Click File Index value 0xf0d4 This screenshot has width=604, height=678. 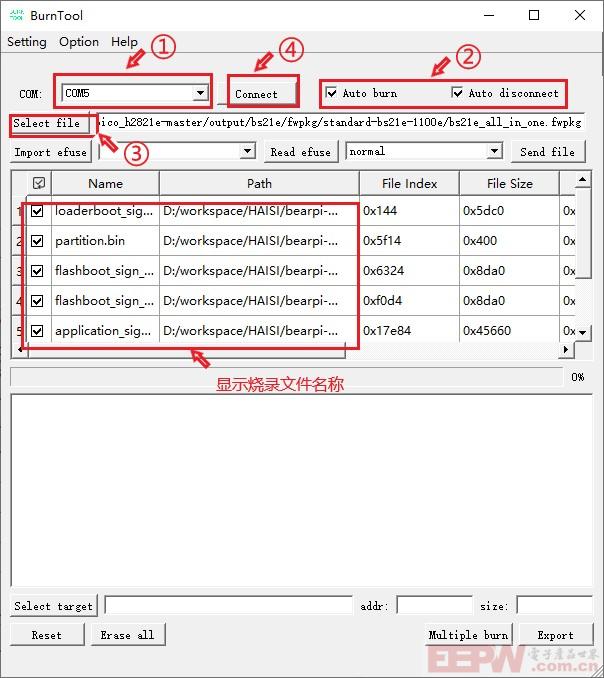383,301
